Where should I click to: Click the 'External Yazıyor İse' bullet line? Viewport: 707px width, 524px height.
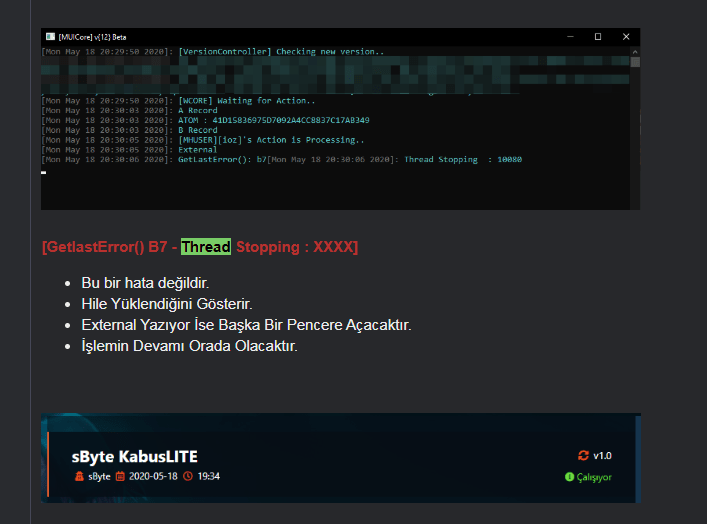point(246,325)
